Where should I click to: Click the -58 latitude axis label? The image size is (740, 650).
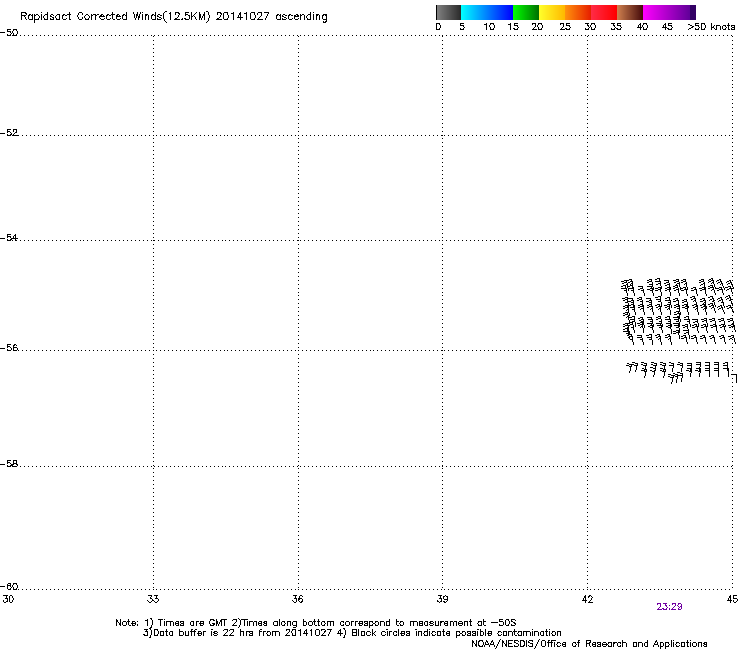pos(9,464)
